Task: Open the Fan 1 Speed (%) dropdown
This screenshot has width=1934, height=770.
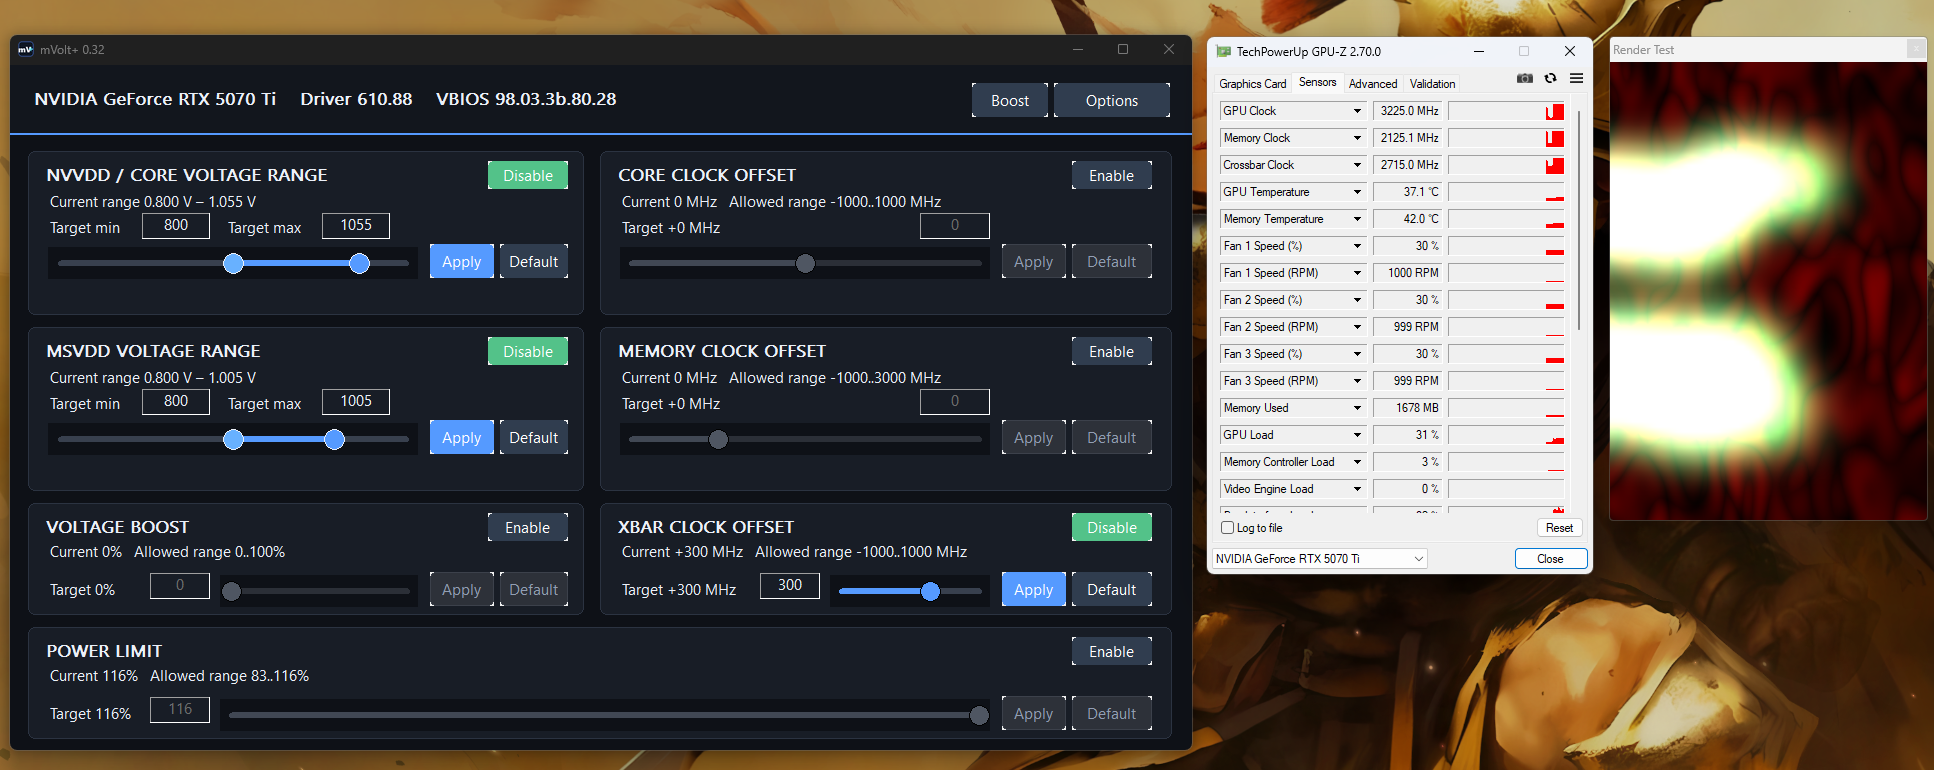Action: point(1357,246)
